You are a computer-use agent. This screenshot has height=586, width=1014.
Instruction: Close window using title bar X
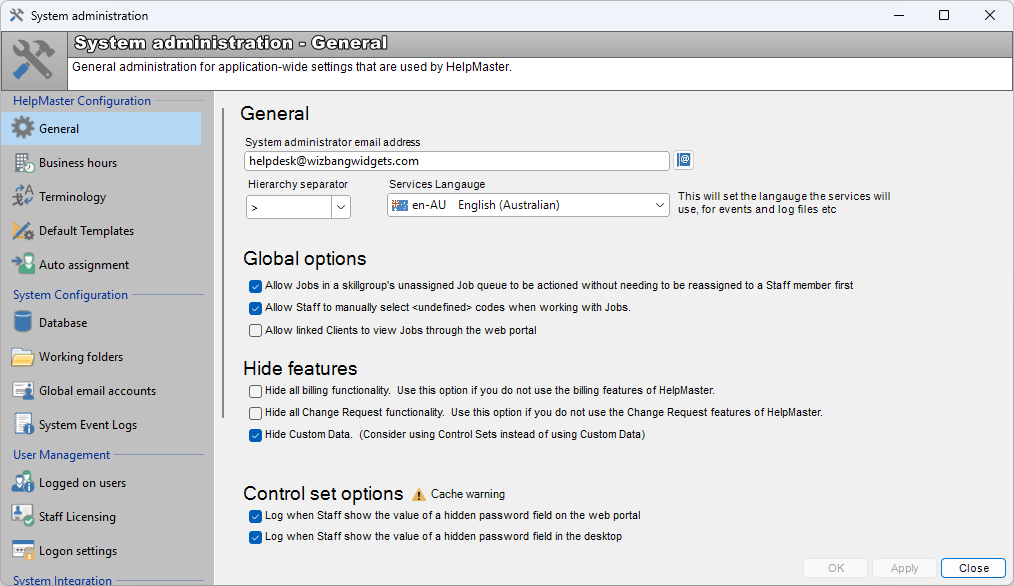990,15
